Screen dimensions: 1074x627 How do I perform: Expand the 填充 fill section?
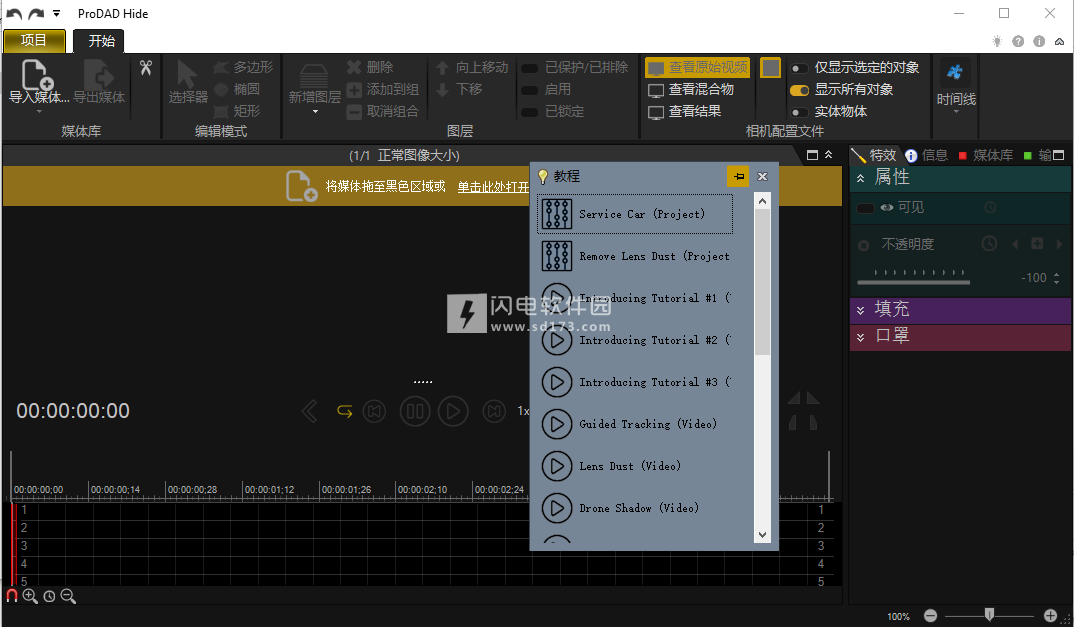pos(860,310)
